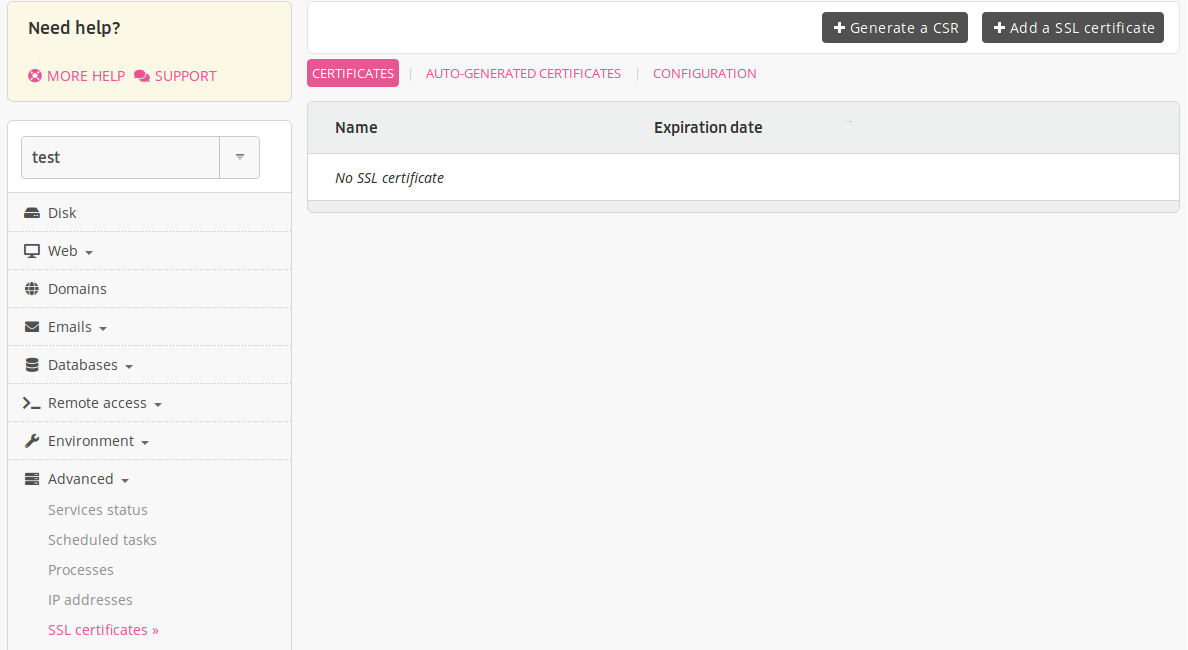Open the account selector dropdown arrow
1188x650 pixels.
point(239,157)
